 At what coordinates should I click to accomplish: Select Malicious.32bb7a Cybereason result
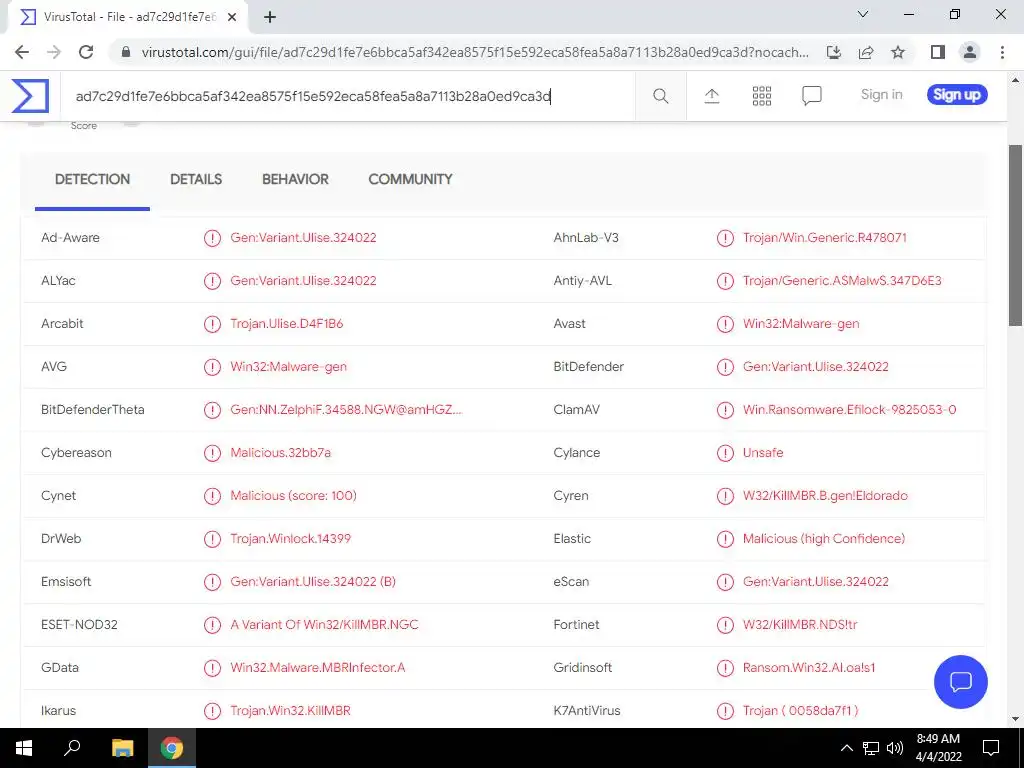pos(280,453)
